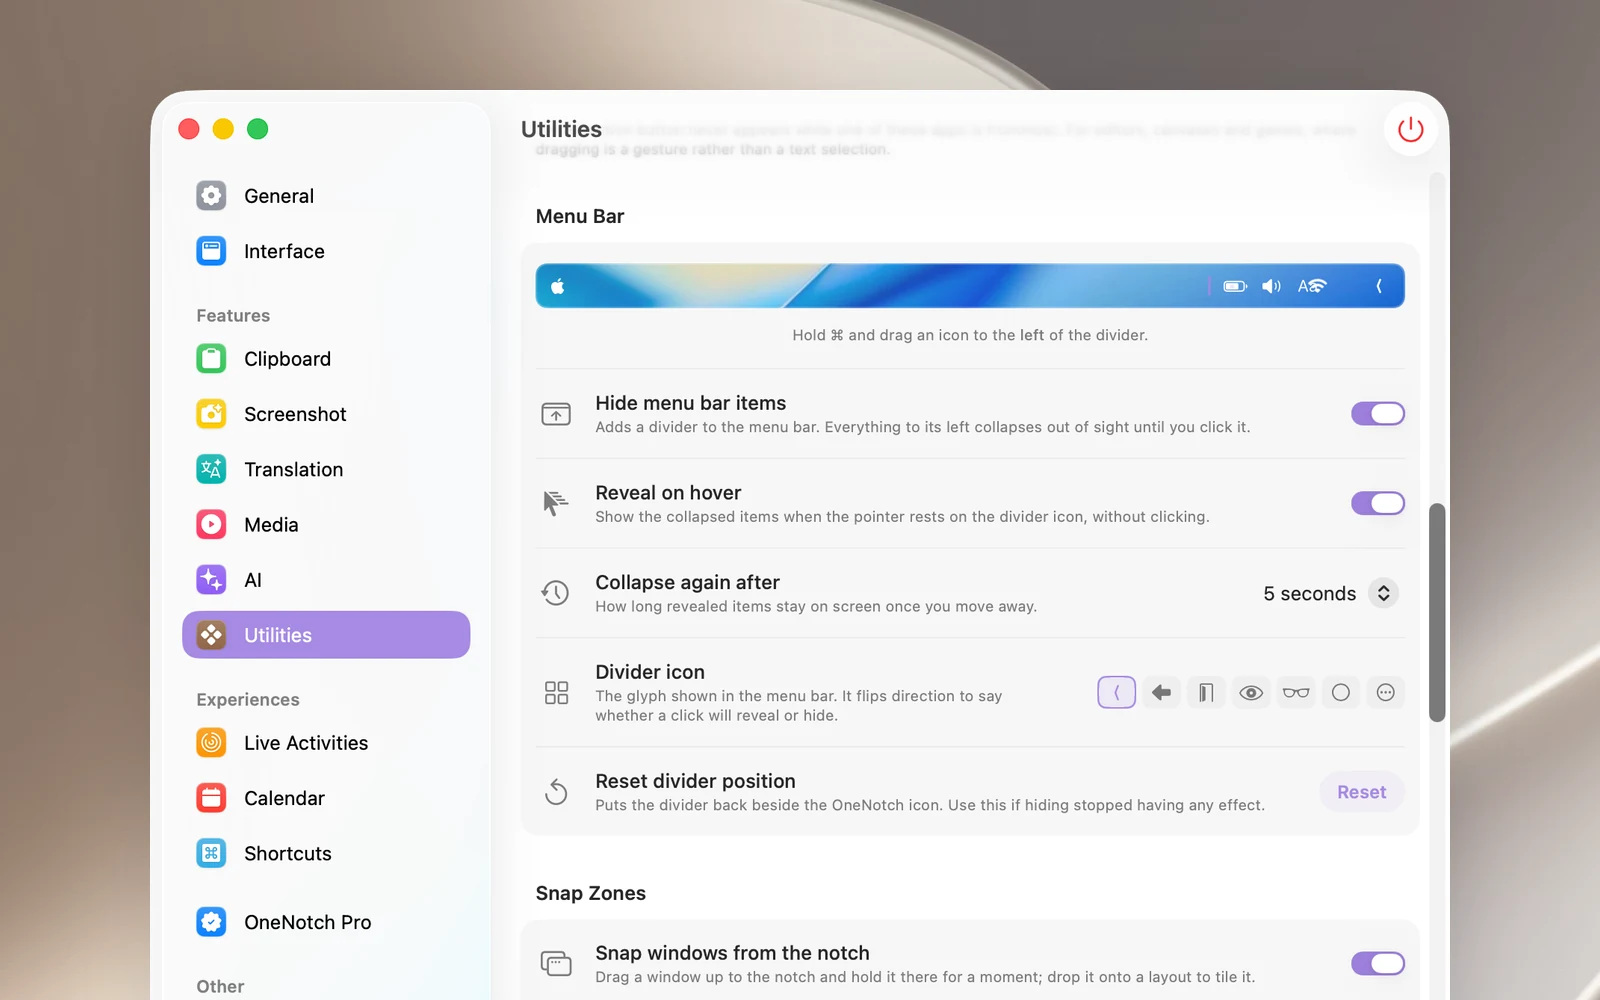1600x1000 pixels.
Task: Pick the circle divider icon style
Action: (x=1341, y=692)
